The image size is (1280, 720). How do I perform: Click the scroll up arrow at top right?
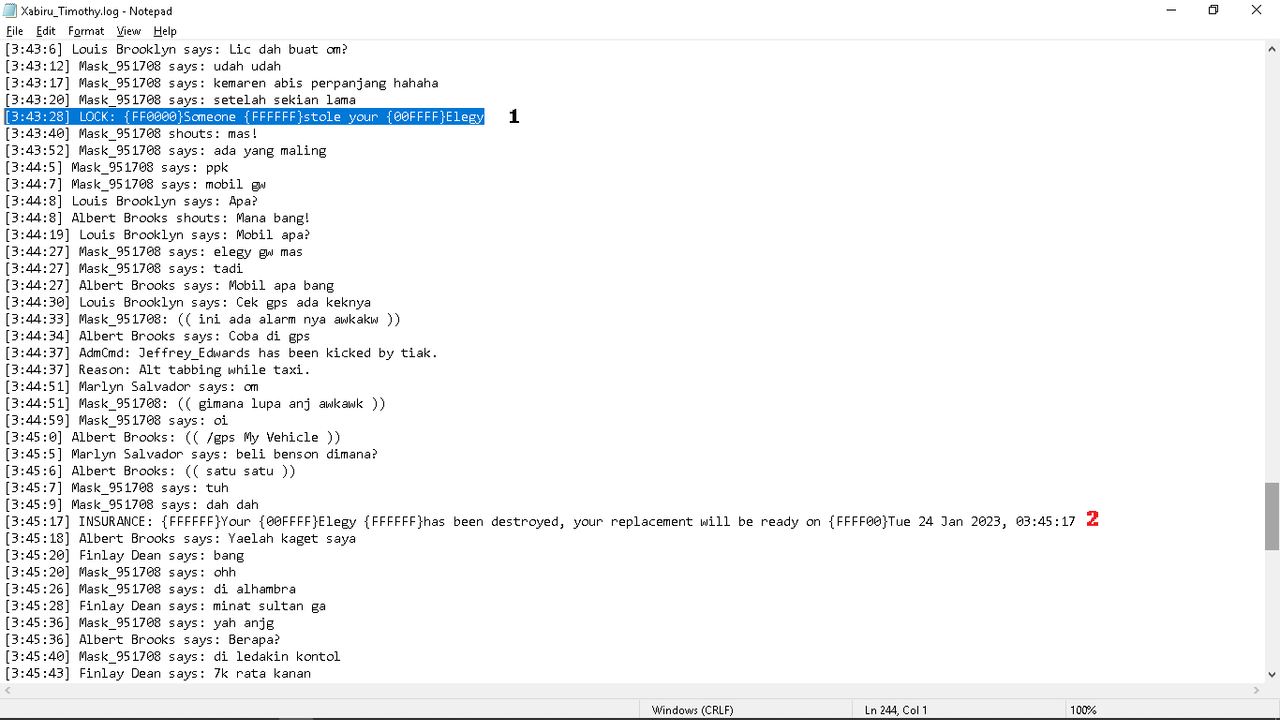[1271, 49]
